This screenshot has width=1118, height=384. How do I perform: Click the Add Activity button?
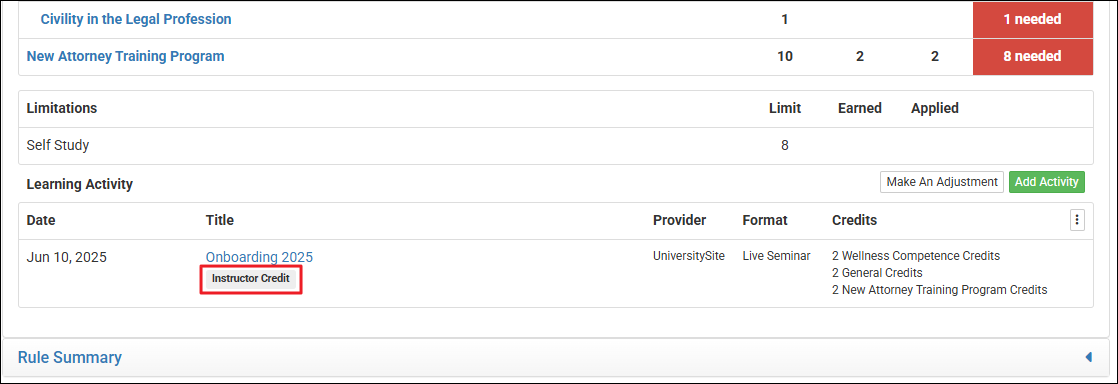tap(1047, 182)
